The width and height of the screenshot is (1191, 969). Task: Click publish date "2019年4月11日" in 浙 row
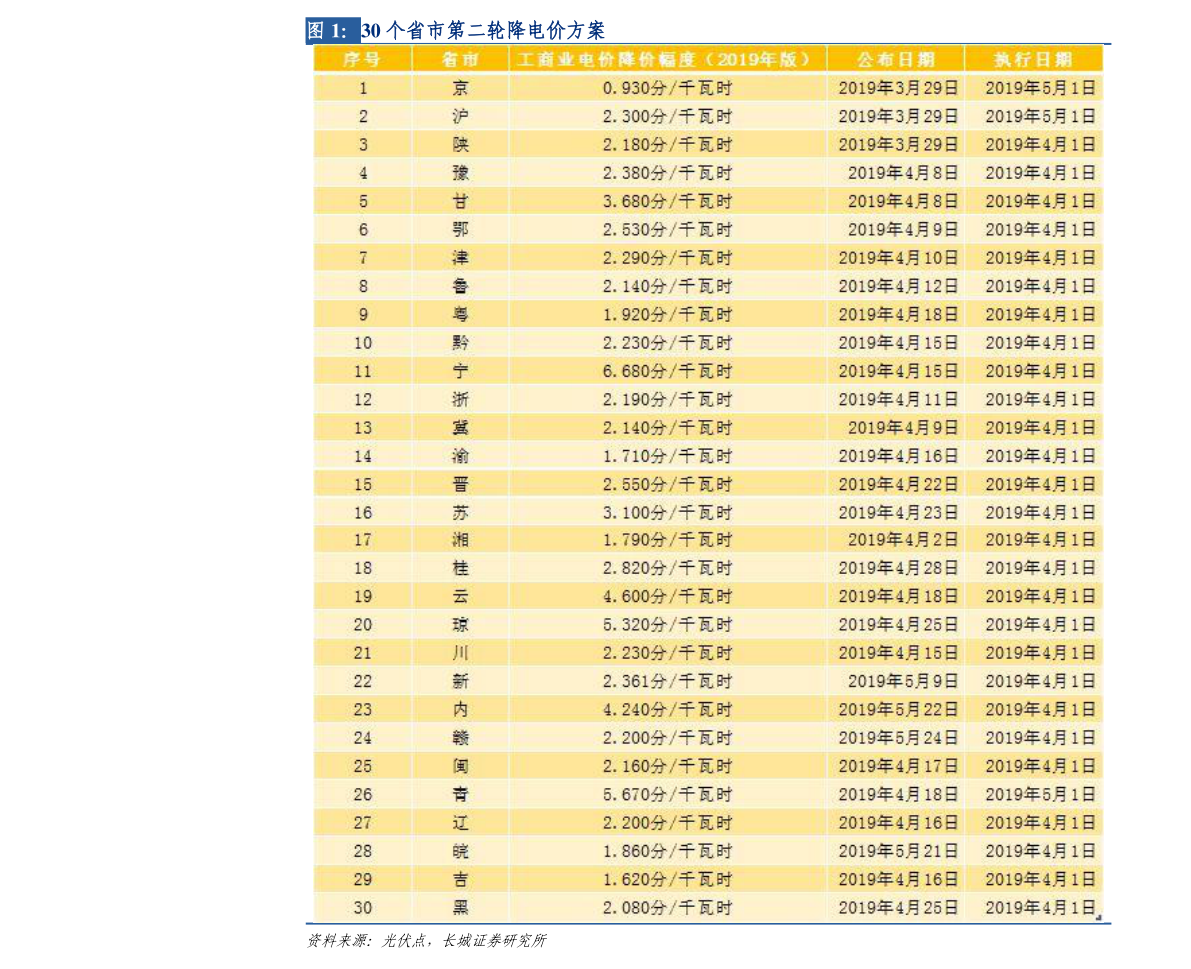[x=898, y=399]
